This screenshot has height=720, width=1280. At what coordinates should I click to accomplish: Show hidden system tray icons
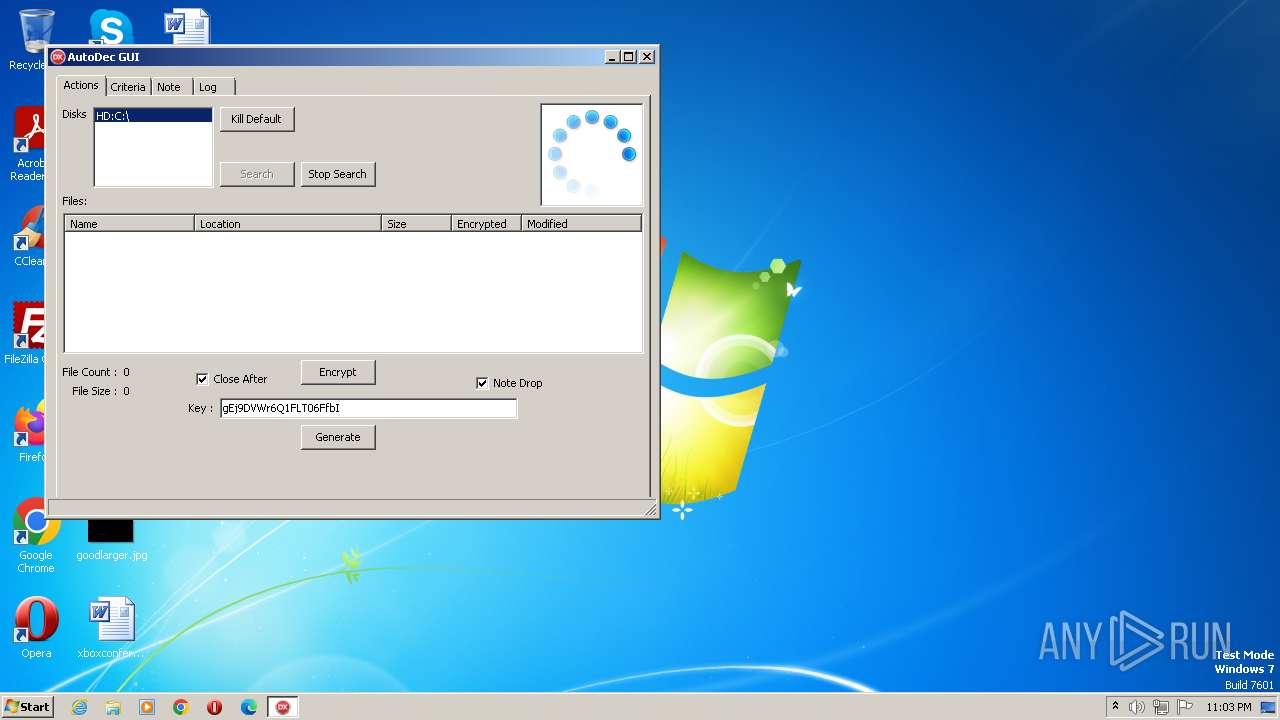point(1115,707)
